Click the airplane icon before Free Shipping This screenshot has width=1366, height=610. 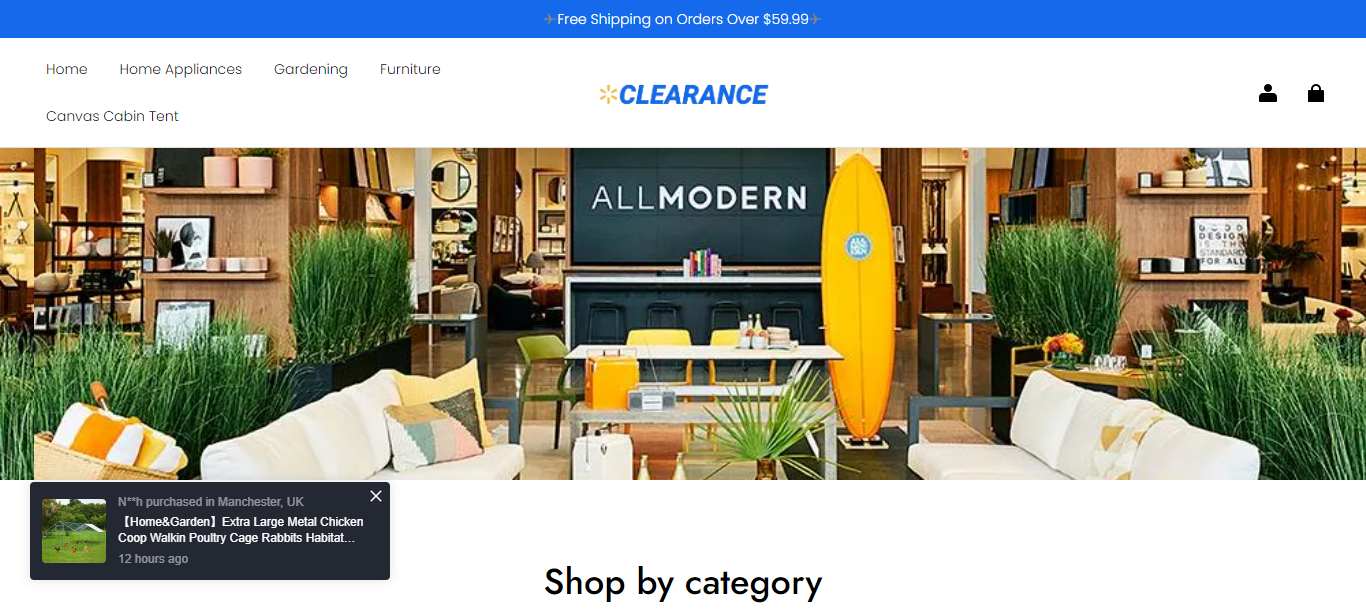point(550,19)
